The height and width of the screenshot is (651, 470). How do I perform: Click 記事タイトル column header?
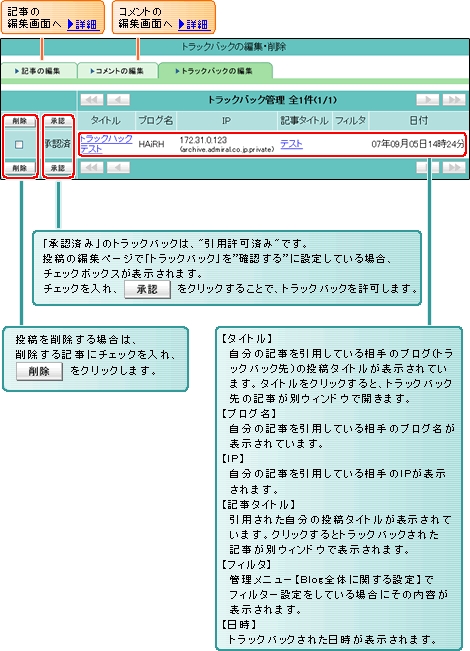point(304,121)
